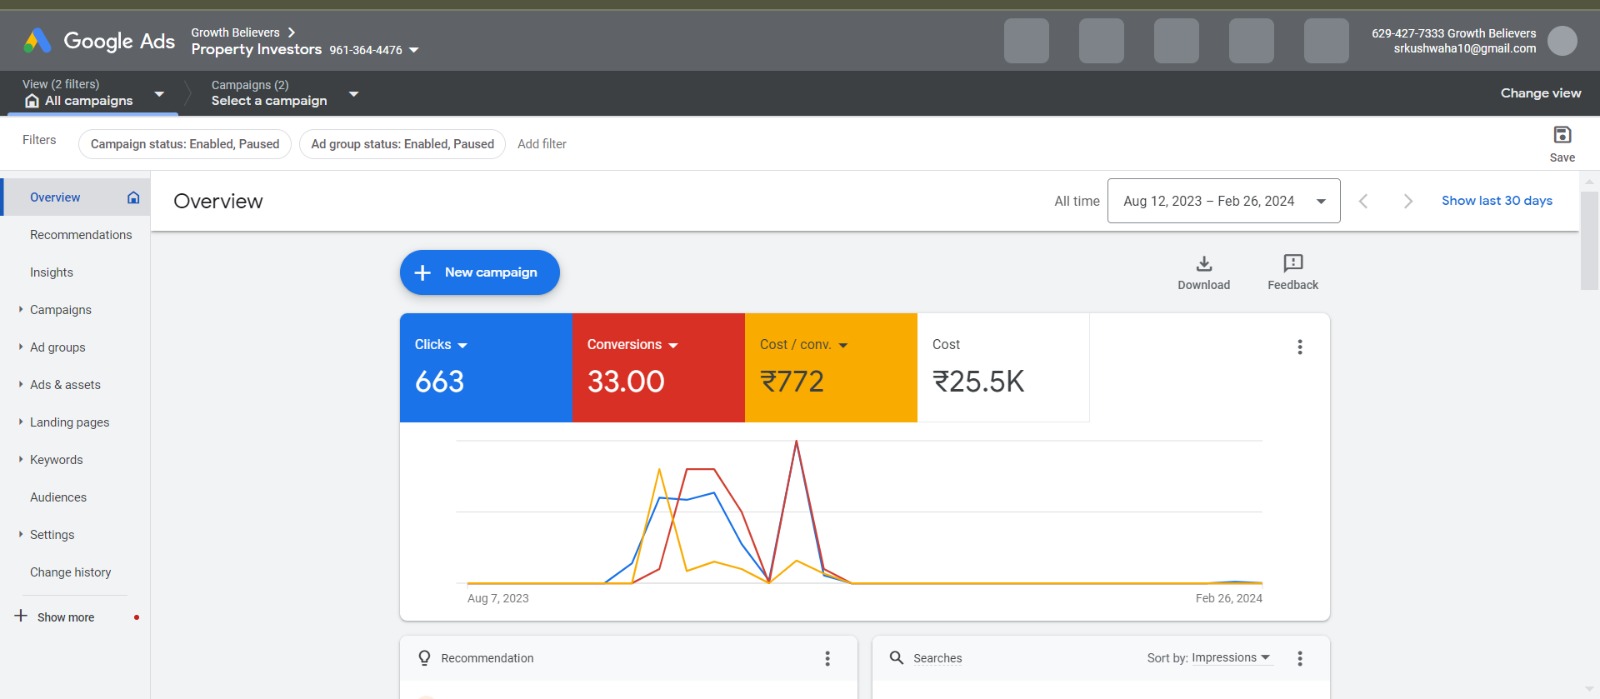Image resolution: width=1600 pixels, height=699 pixels.
Task: Click Show last 30 days link
Action: point(1496,201)
